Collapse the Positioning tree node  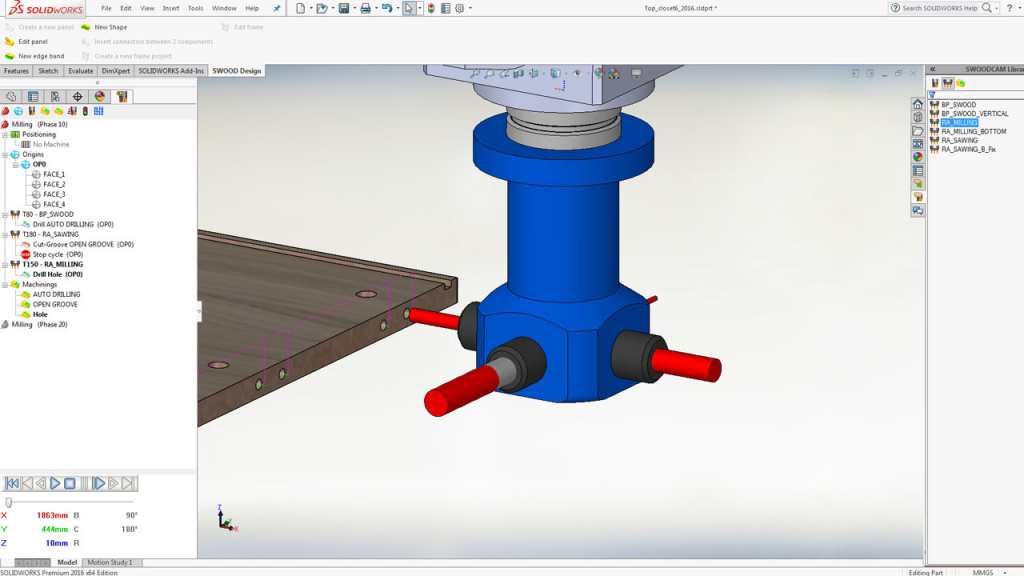[5, 135]
